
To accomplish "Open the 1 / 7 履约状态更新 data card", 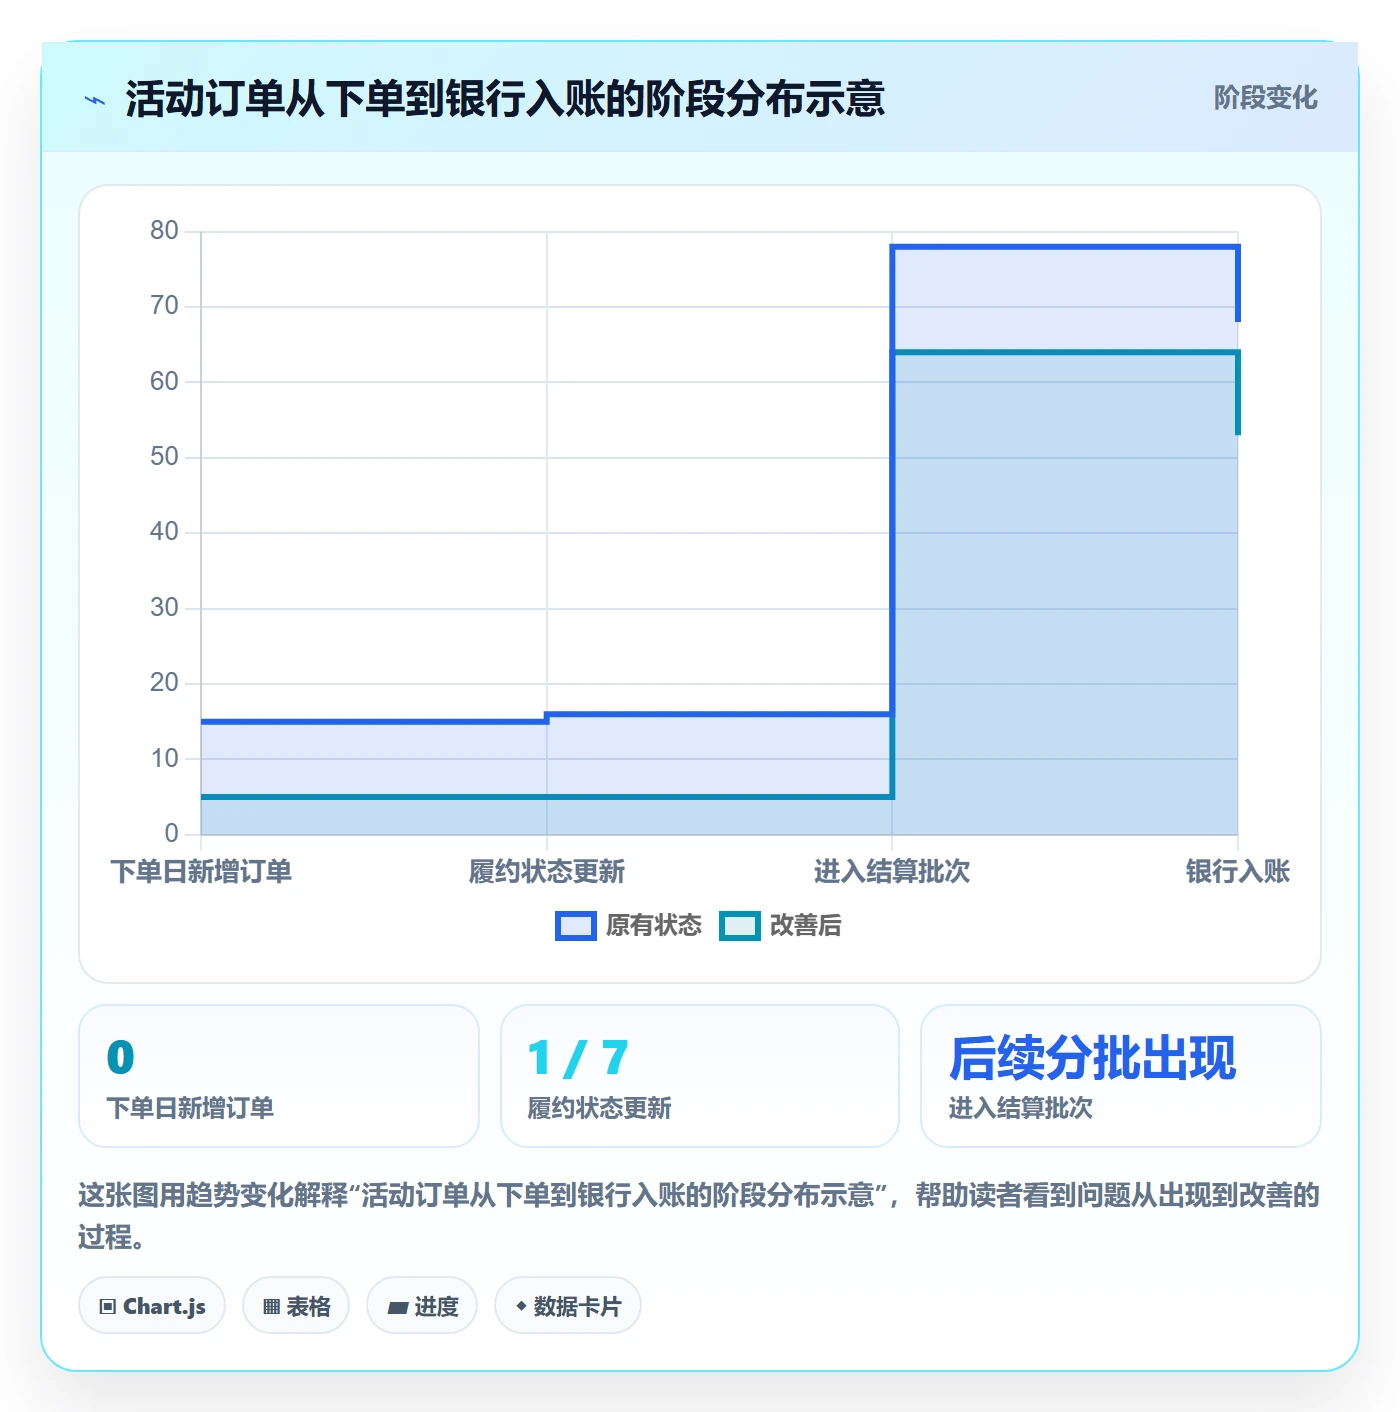I will coord(700,1076).
